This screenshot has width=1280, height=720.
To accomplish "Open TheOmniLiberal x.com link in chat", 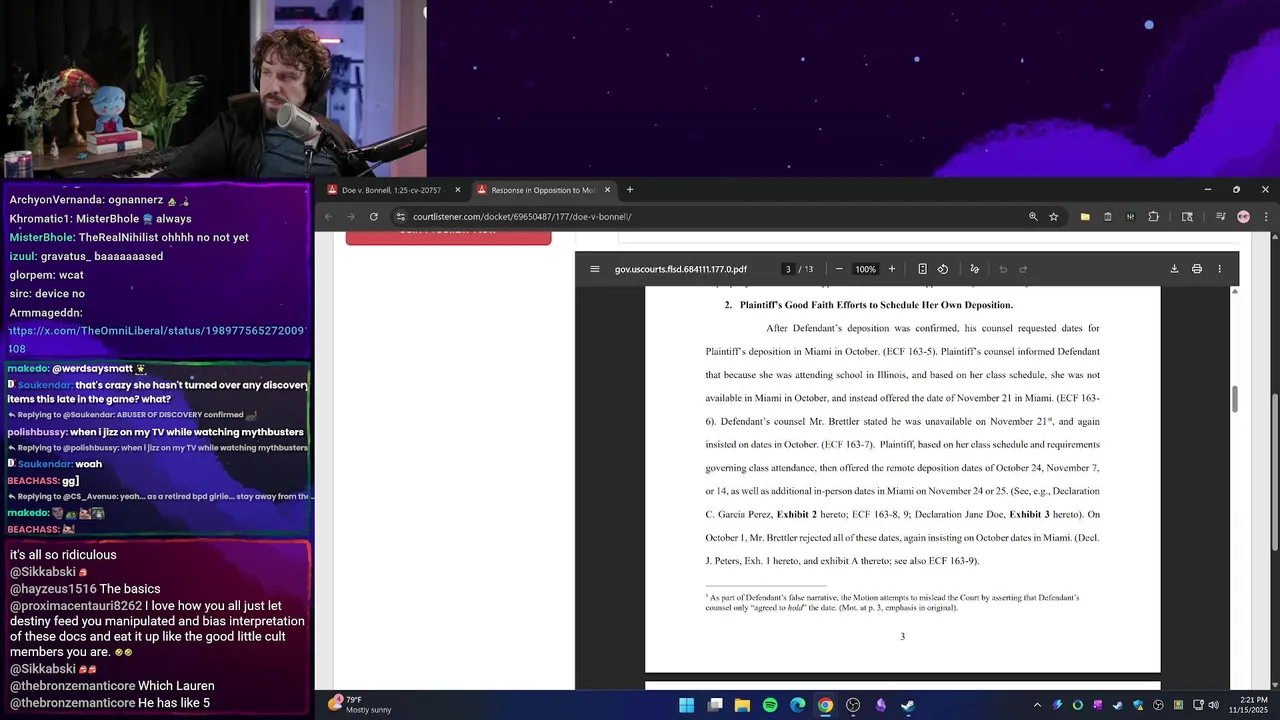I will (x=158, y=339).
